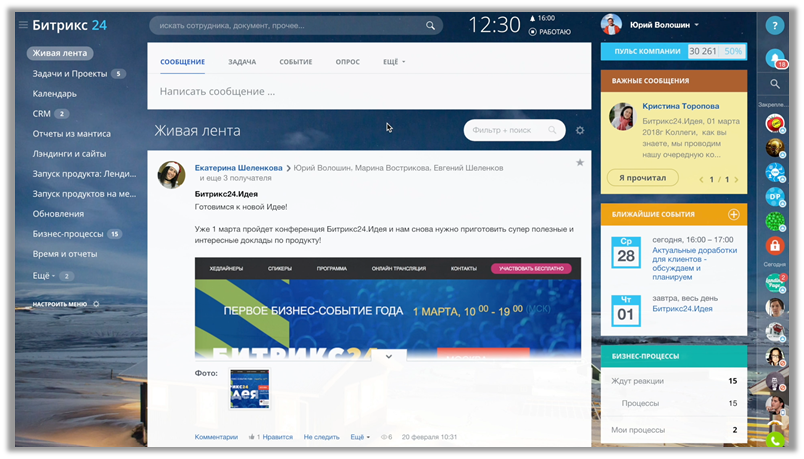This screenshot has width=804, height=459.
Task: Expand the post with down chevron
Action: tap(389, 355)
